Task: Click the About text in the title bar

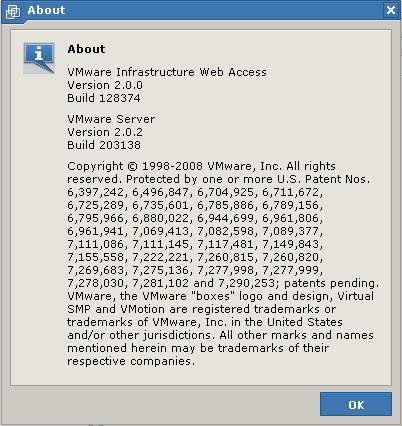Action: pos(46,10)
